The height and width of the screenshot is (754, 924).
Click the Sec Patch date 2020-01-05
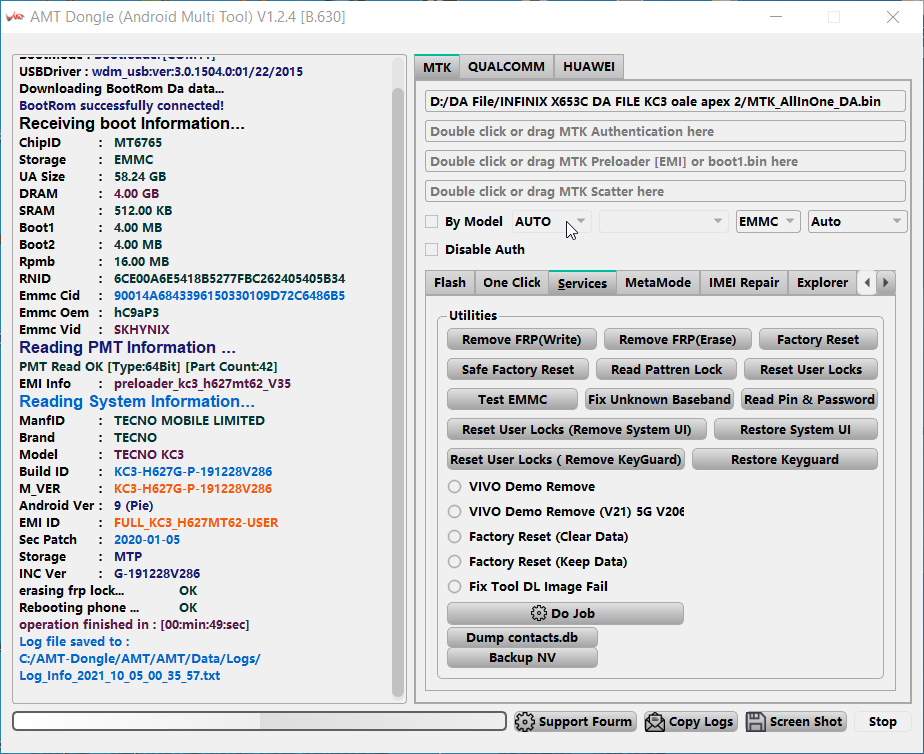(x=147, y=540)
